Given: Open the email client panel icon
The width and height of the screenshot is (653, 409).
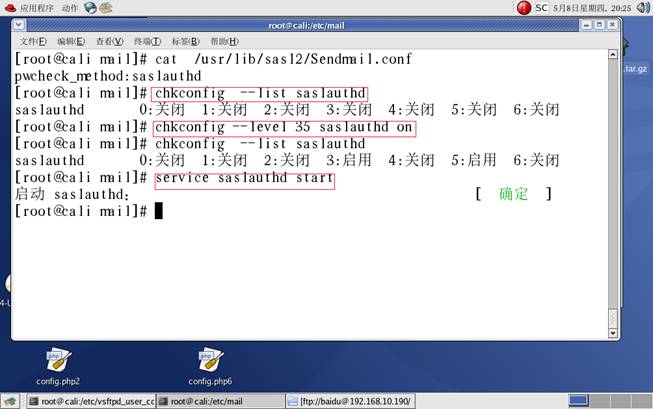Looking at the screenshot, I should pyautogui.click(x=106, y=8).
